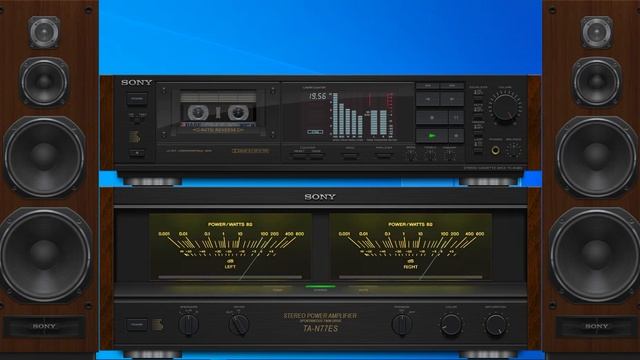Click the SONY badge on left speaker
The height and width of the screenshot is (360, 640).
[x=44, y=327]
